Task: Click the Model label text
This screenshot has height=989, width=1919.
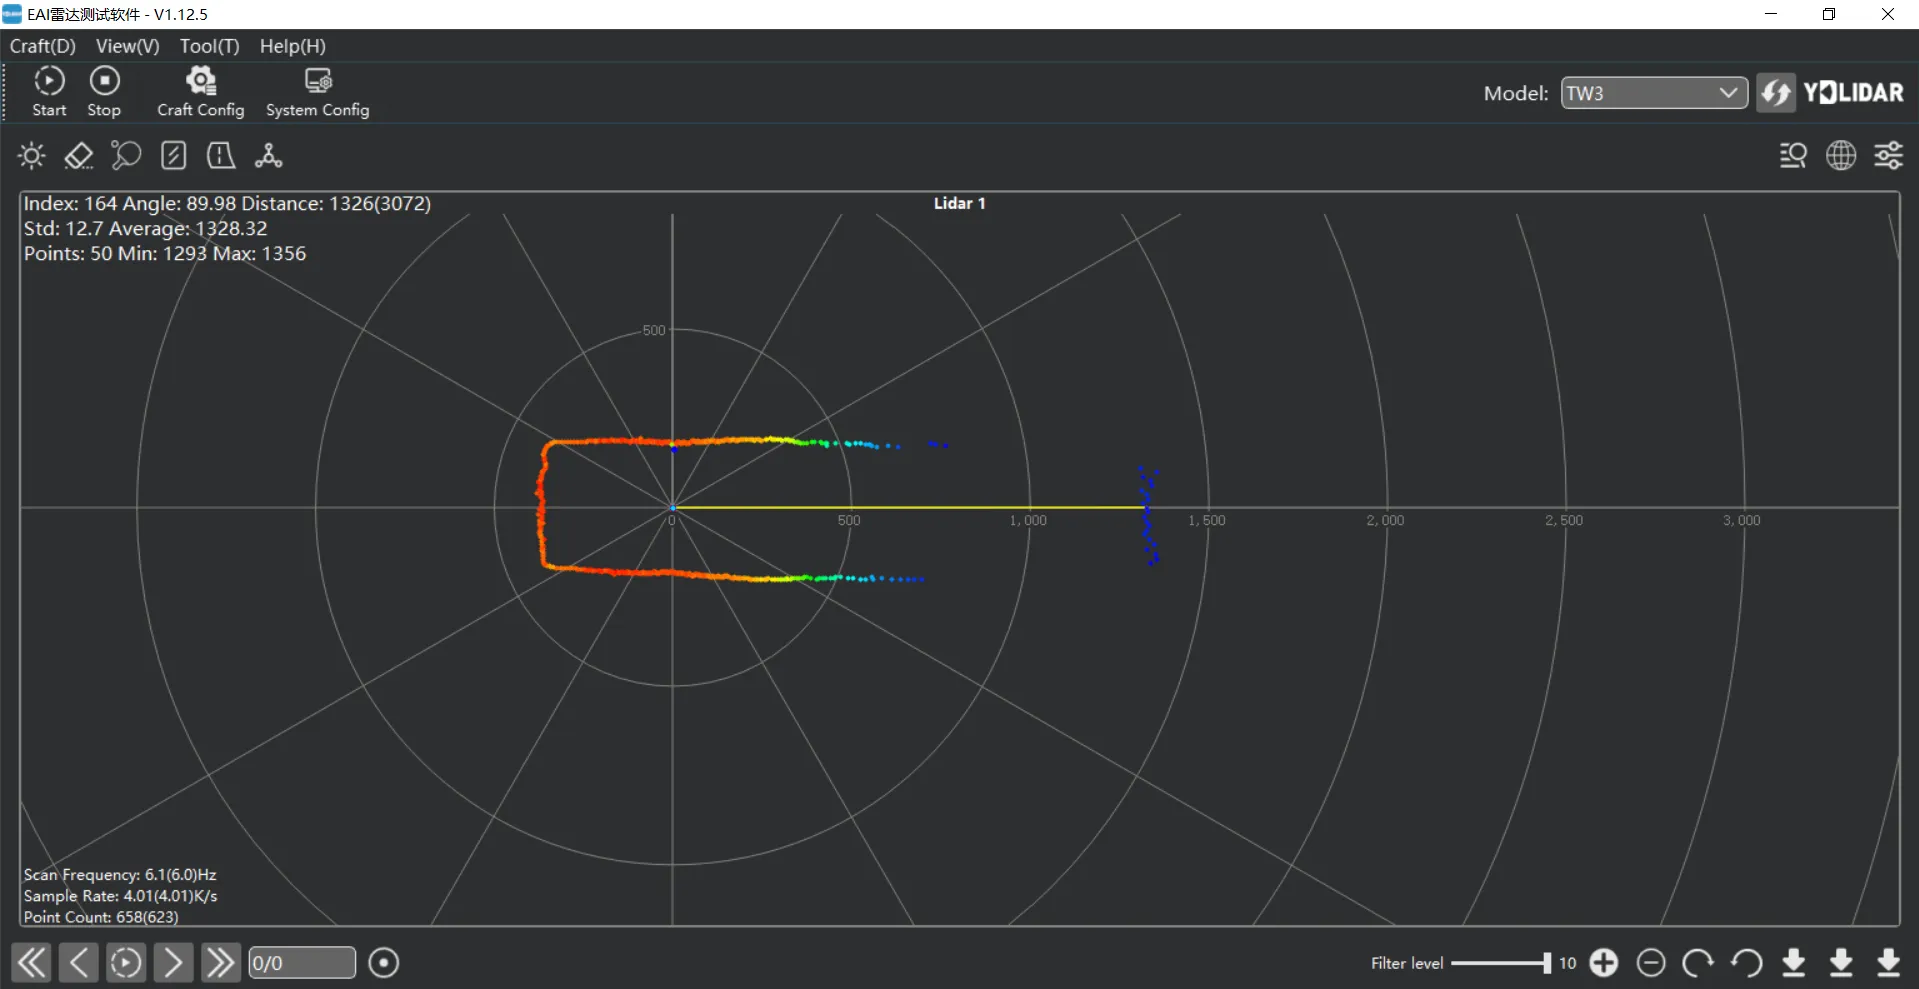Action: 1516,93
